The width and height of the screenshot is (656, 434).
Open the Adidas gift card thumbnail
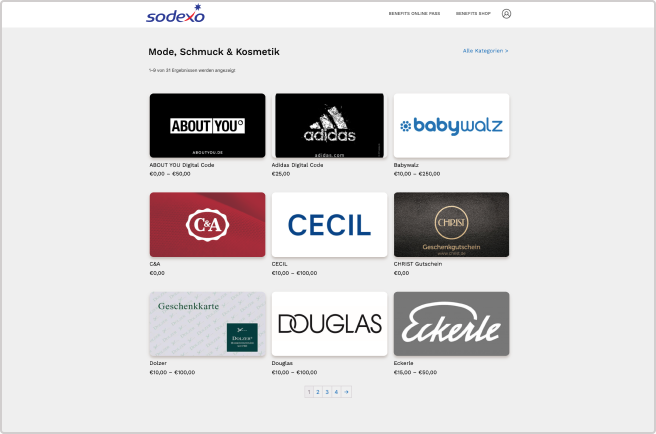330,126
